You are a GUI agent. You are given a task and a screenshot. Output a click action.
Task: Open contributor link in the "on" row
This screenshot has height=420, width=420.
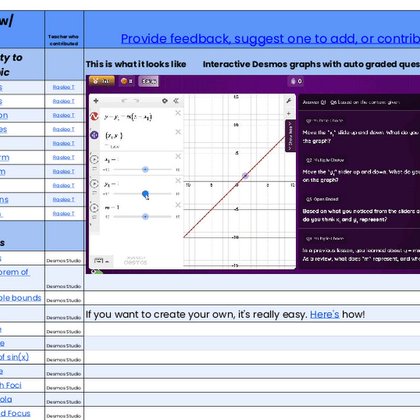tap(64, 115)
